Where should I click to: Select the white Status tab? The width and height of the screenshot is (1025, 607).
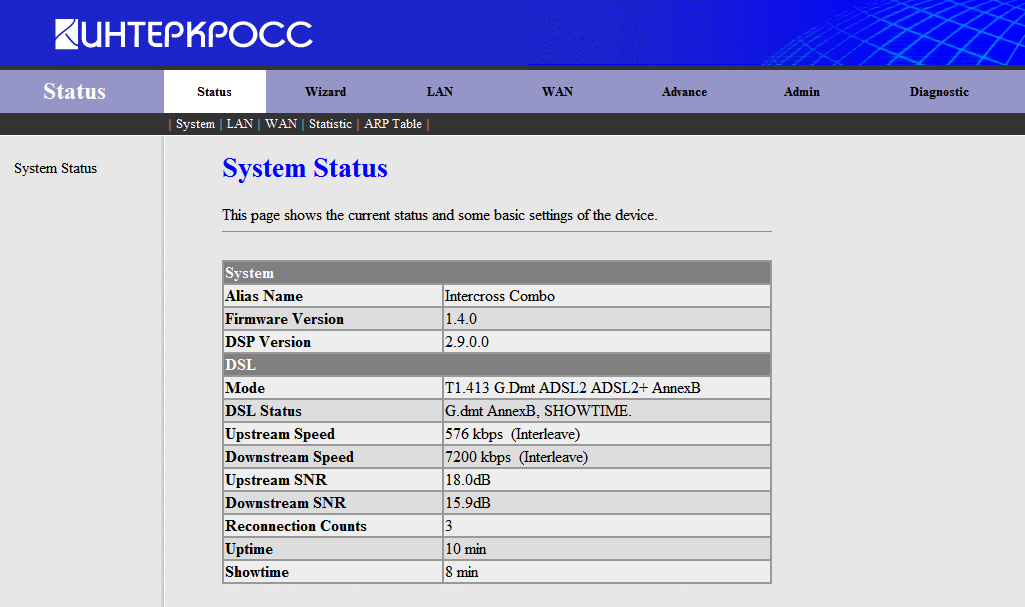(214, 92)
